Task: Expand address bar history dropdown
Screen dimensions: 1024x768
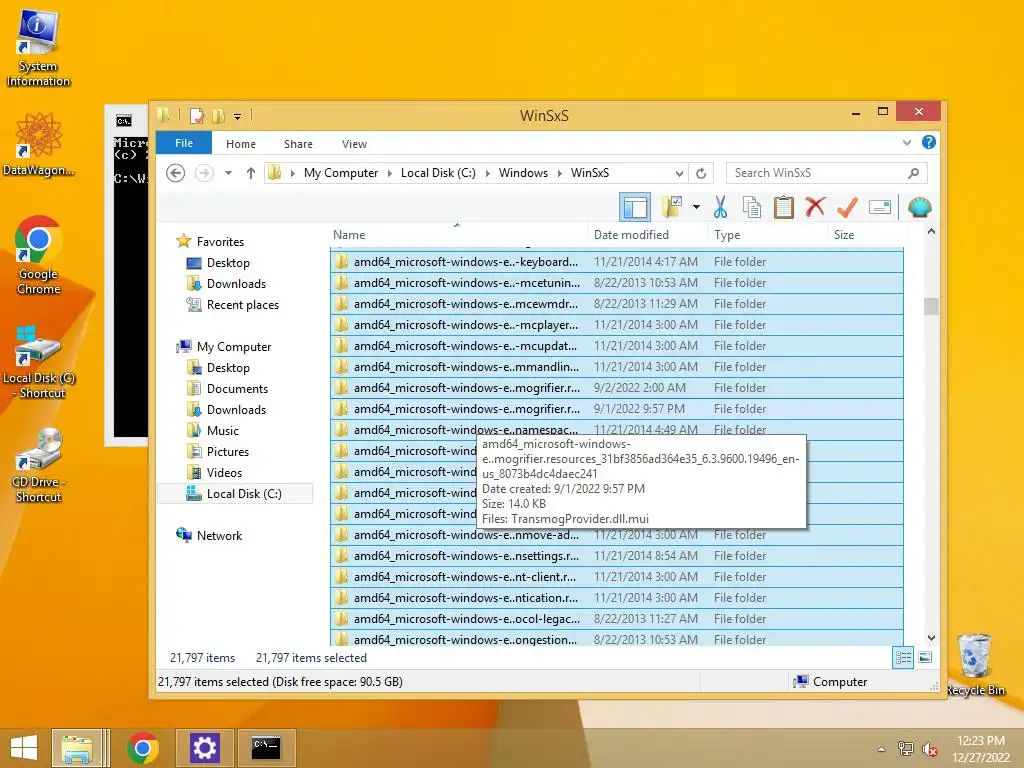Action: click(679, 173)
